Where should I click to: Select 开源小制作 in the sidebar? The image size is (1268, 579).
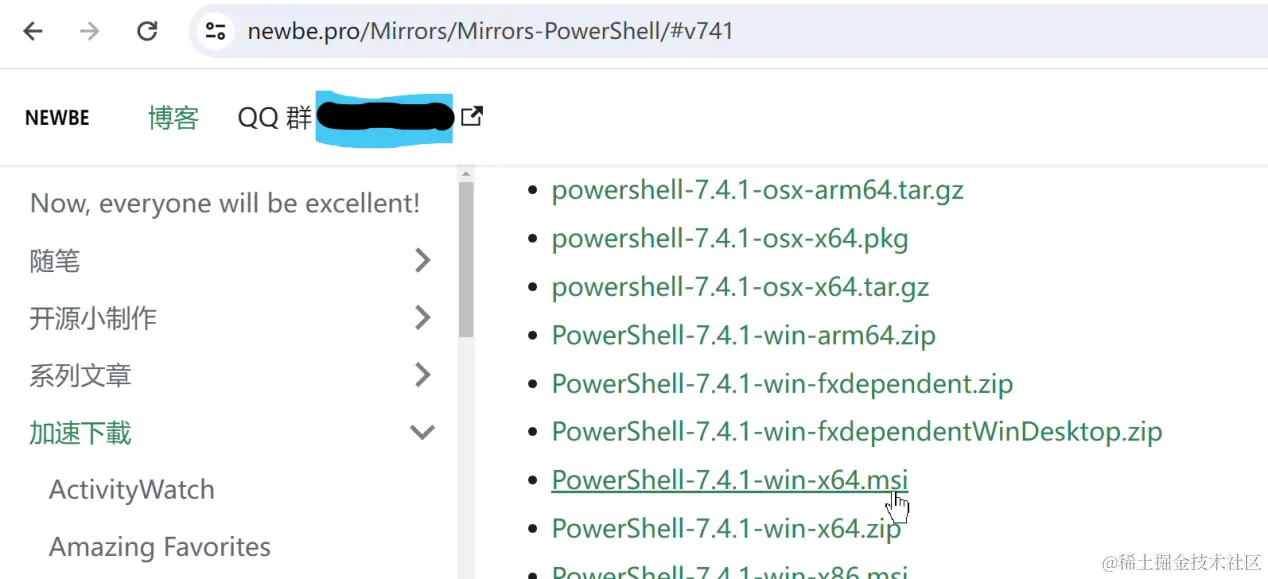click(93, 318)
